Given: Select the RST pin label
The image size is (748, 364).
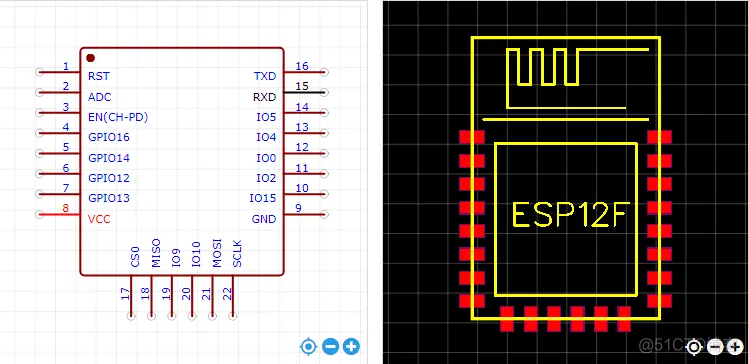Looking at the screenshot, I should point(99,76).
